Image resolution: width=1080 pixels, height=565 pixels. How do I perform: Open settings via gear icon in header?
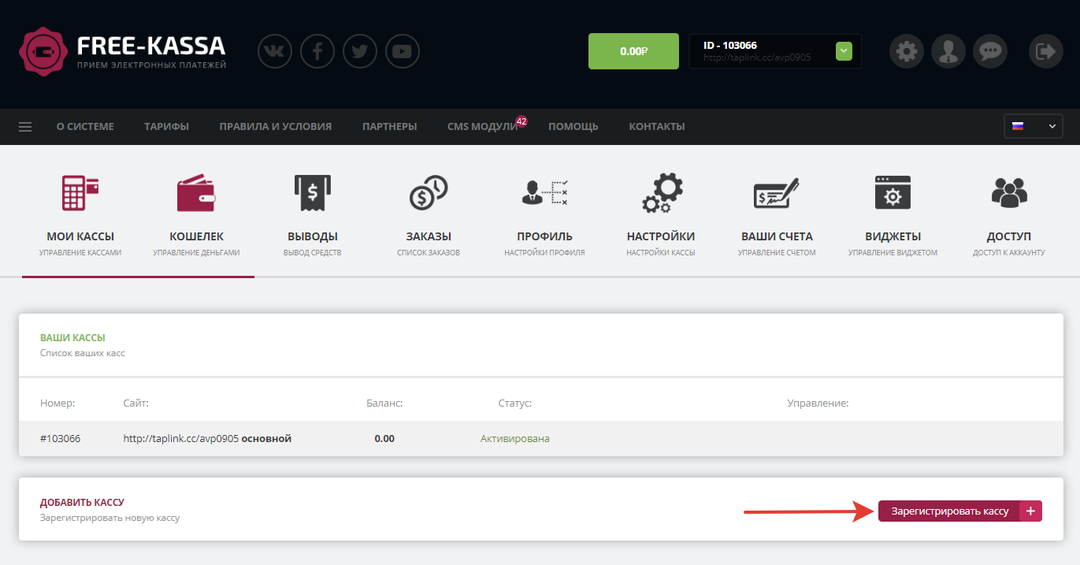906,51
